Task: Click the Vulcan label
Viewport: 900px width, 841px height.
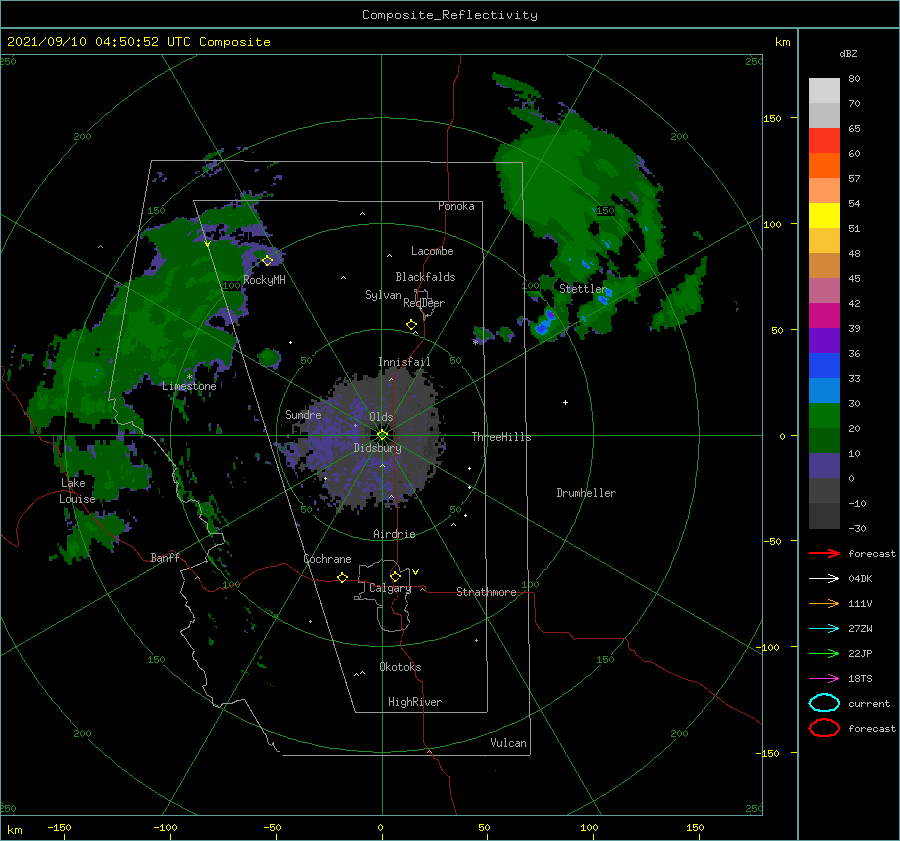Action: (508, 743)
